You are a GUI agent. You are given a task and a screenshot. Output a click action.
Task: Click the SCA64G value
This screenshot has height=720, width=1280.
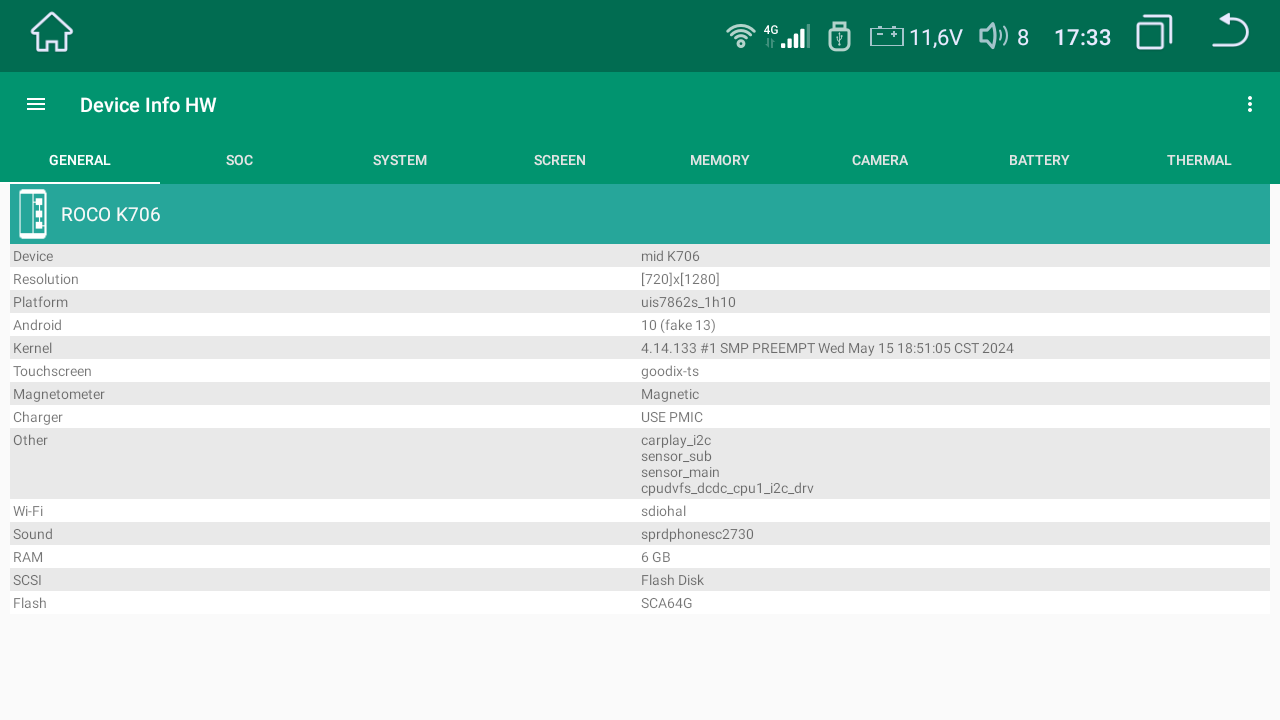coord(667,603)
